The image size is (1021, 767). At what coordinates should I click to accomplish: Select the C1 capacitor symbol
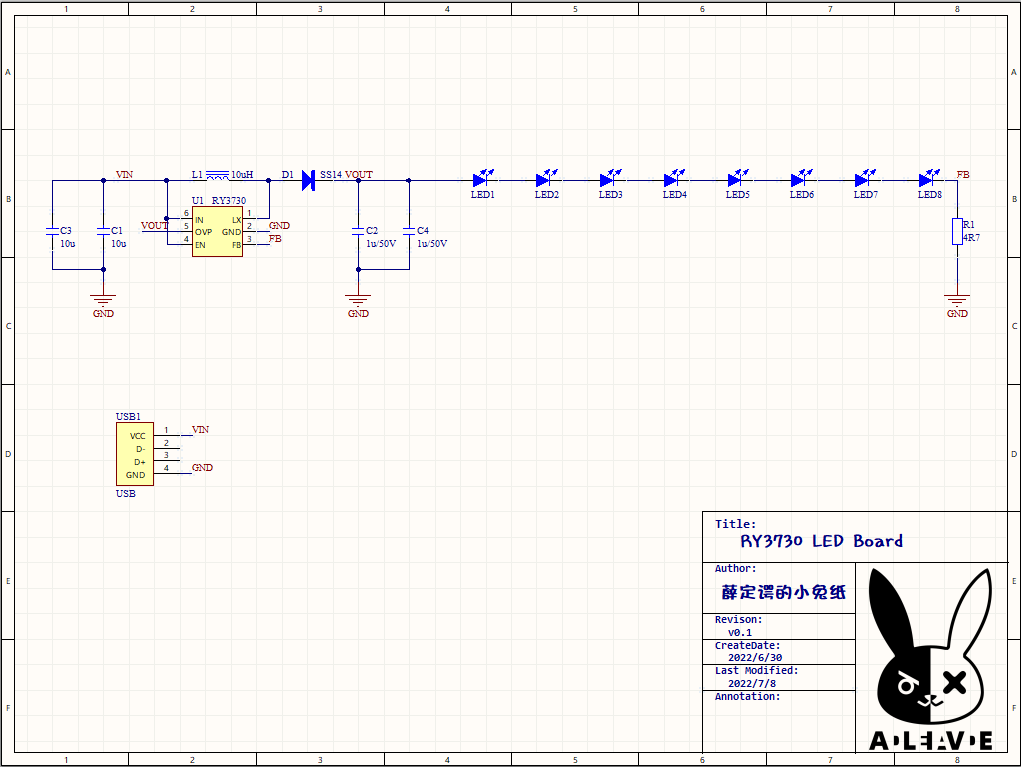(103, 230)
